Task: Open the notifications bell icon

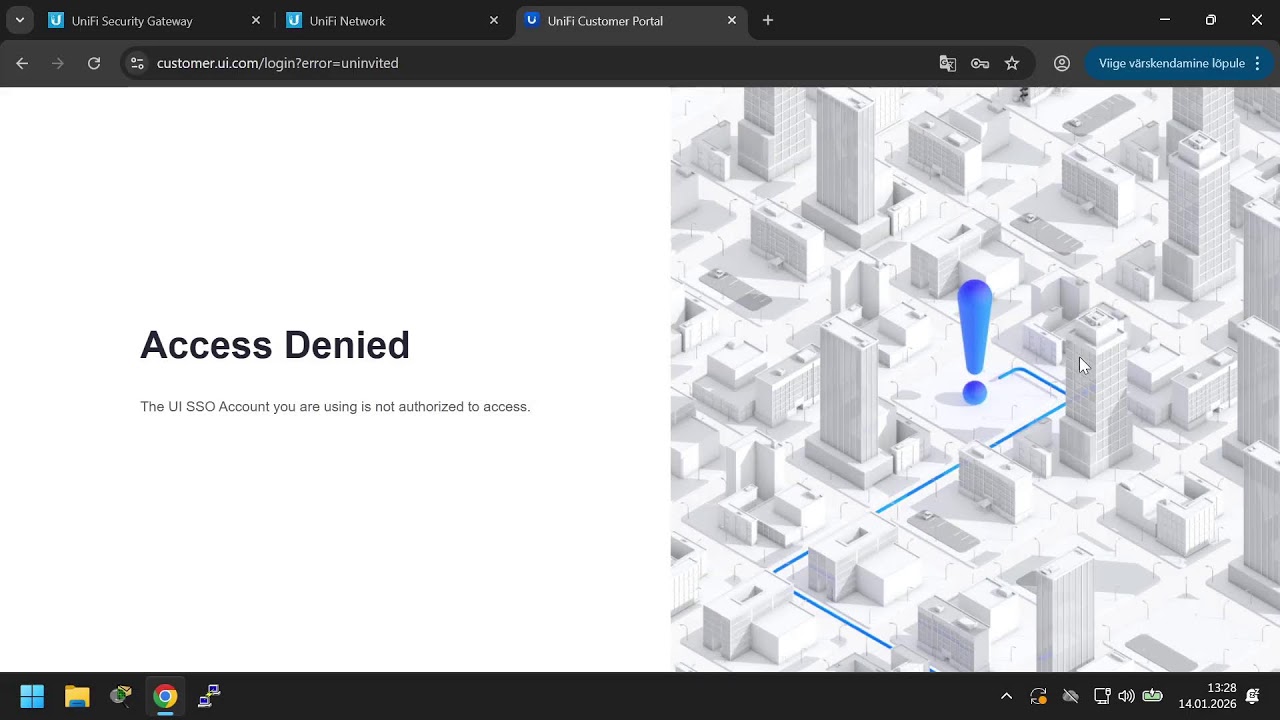Action: [1253, 696]
